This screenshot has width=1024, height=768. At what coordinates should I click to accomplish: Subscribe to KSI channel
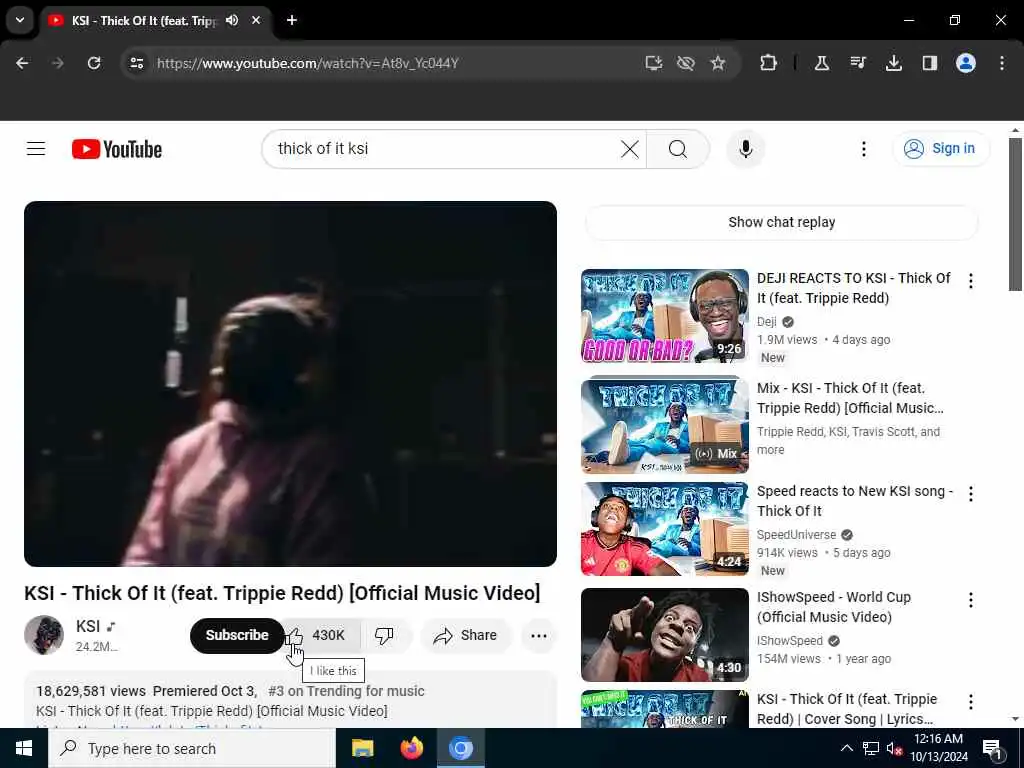237,635
